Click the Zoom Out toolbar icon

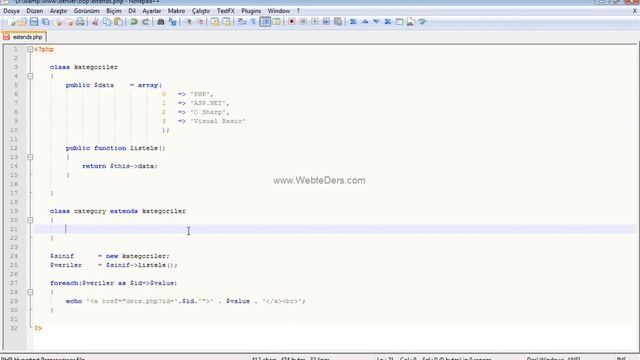point(200,22)
